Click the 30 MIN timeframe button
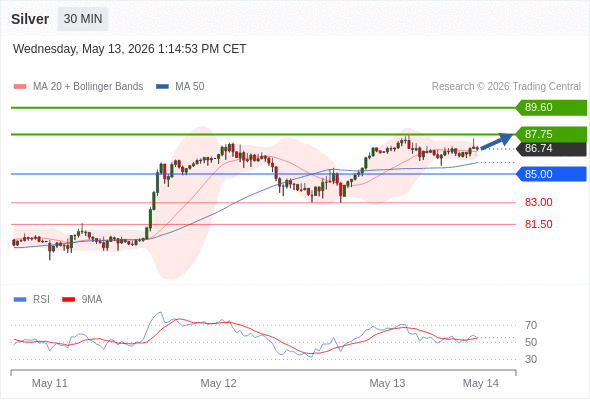 83,19
